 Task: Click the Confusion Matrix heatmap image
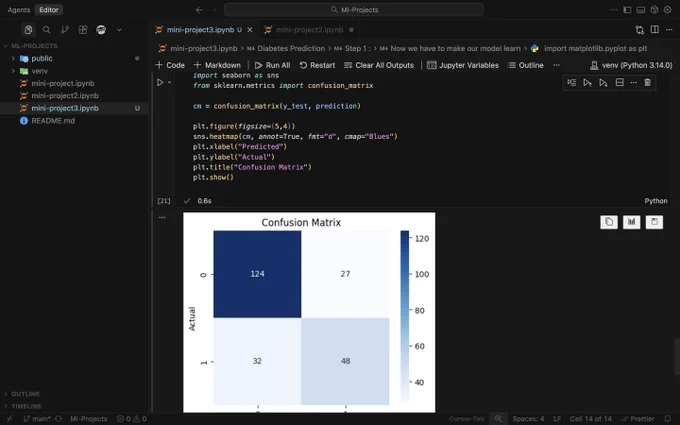tap(309, 312)
